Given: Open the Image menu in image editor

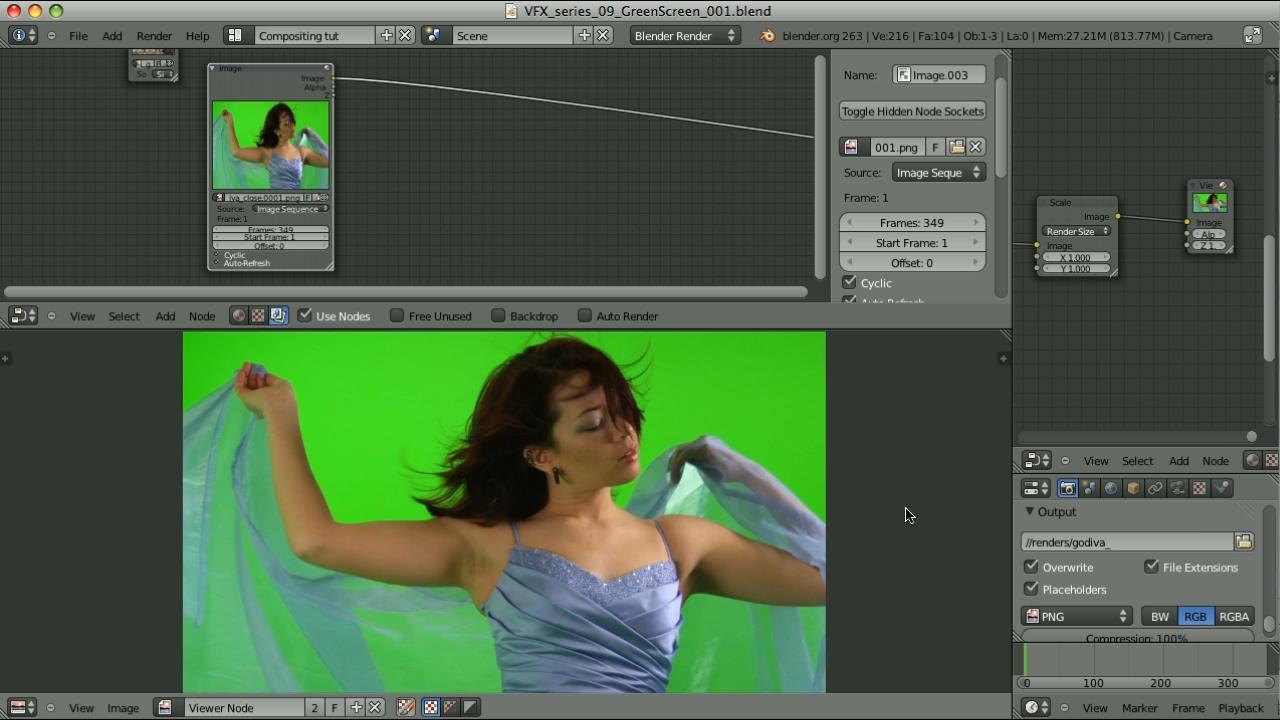Looking at the screenshot, I should click(123, 707).
